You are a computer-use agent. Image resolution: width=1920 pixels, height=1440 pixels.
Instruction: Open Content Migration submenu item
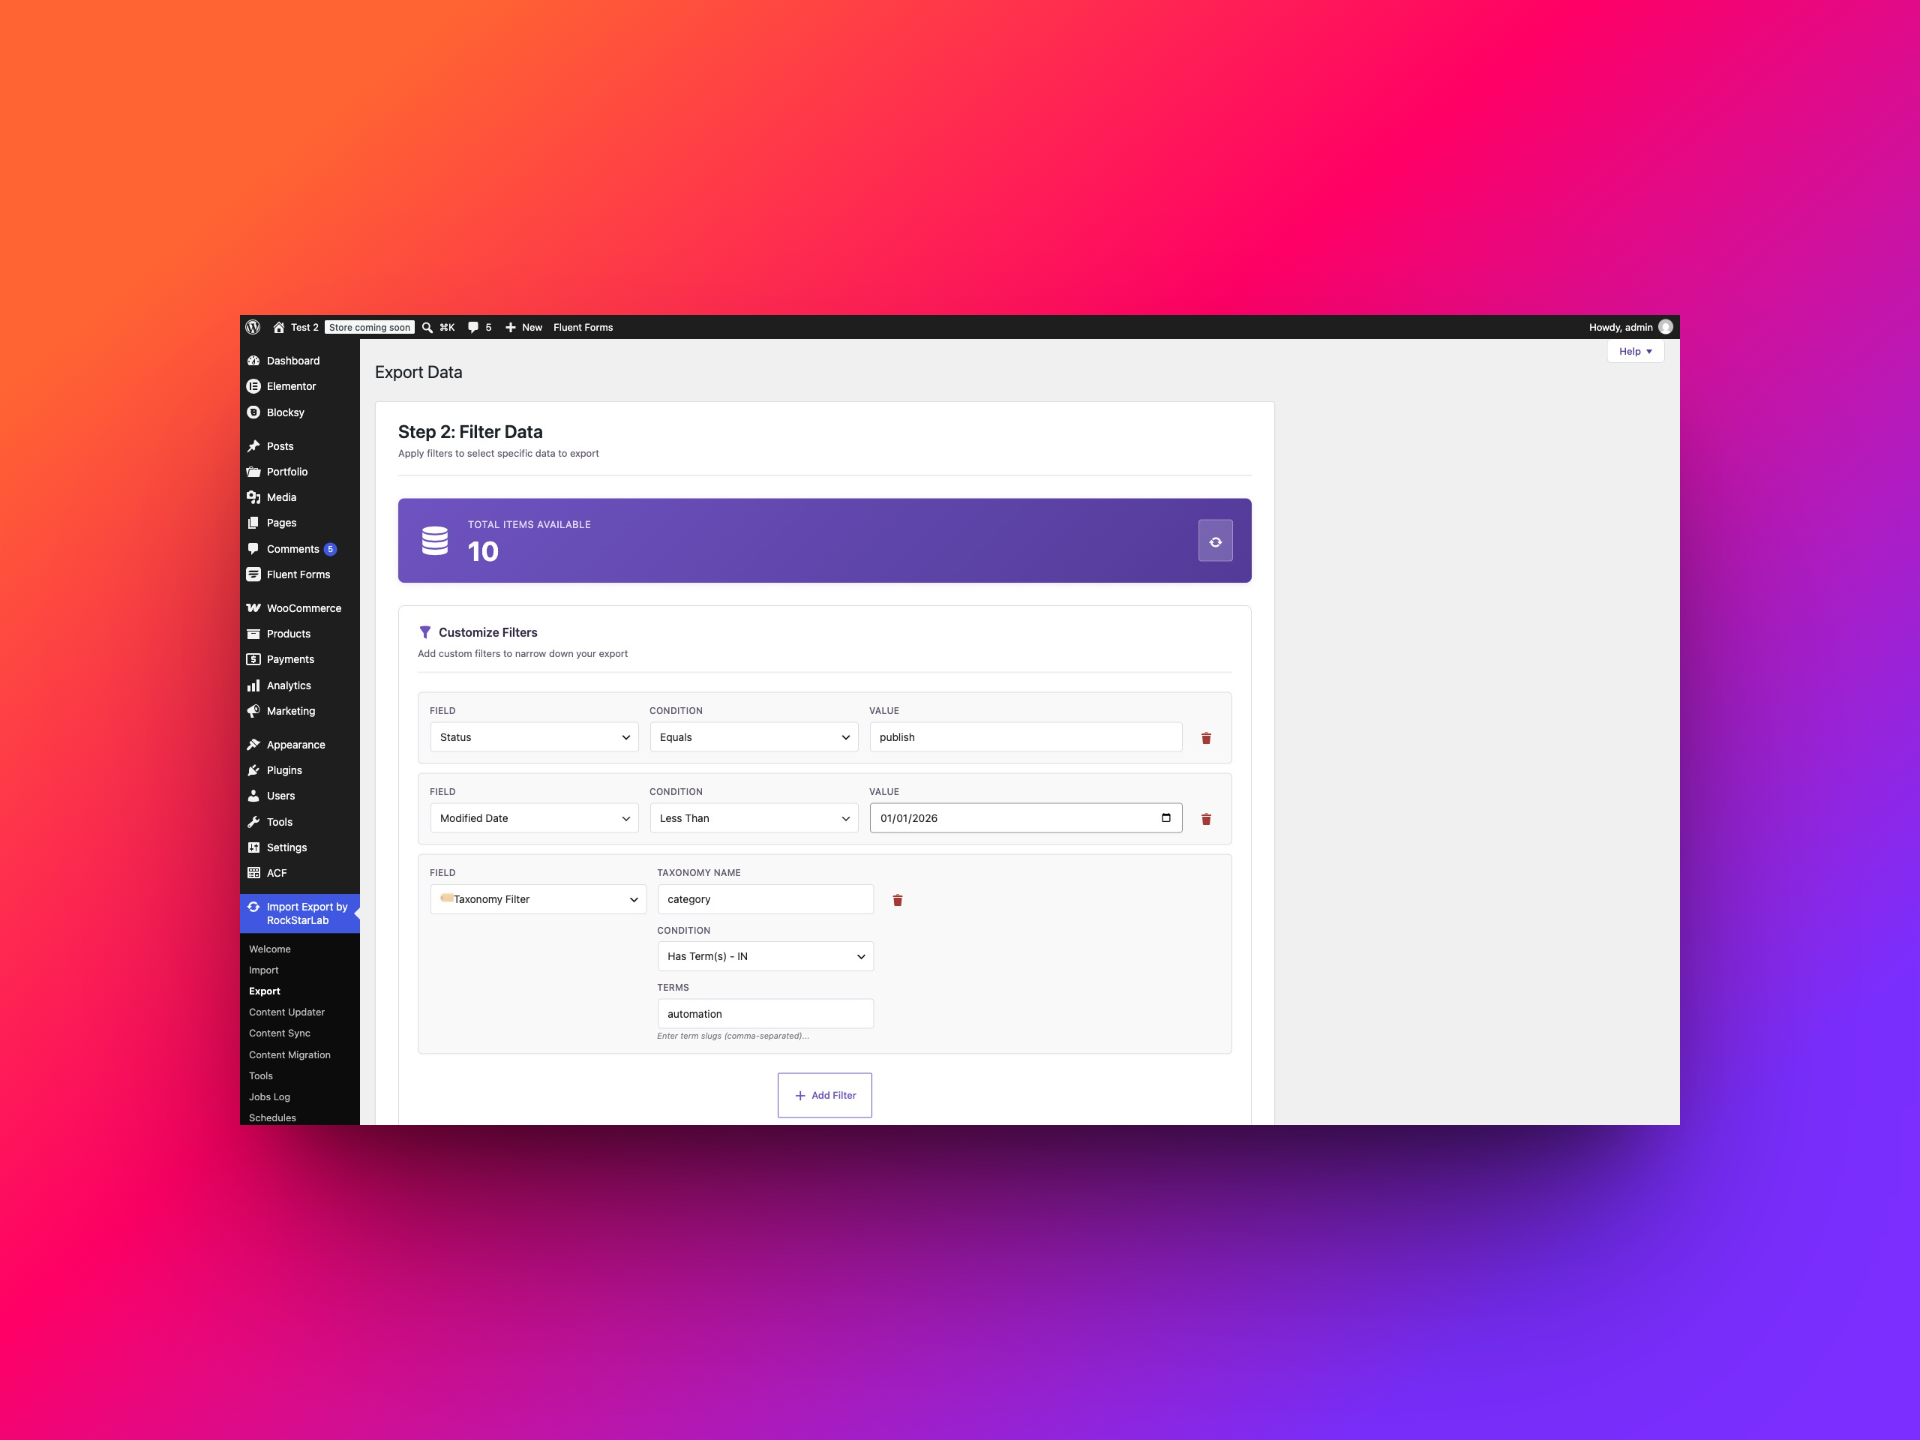290,1055
